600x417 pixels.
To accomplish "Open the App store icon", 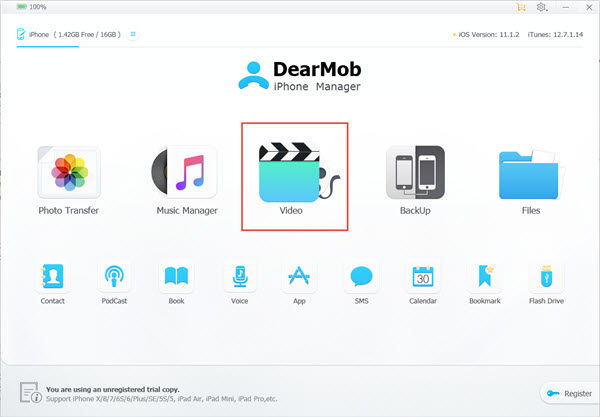I will click(x=299, y=276).
